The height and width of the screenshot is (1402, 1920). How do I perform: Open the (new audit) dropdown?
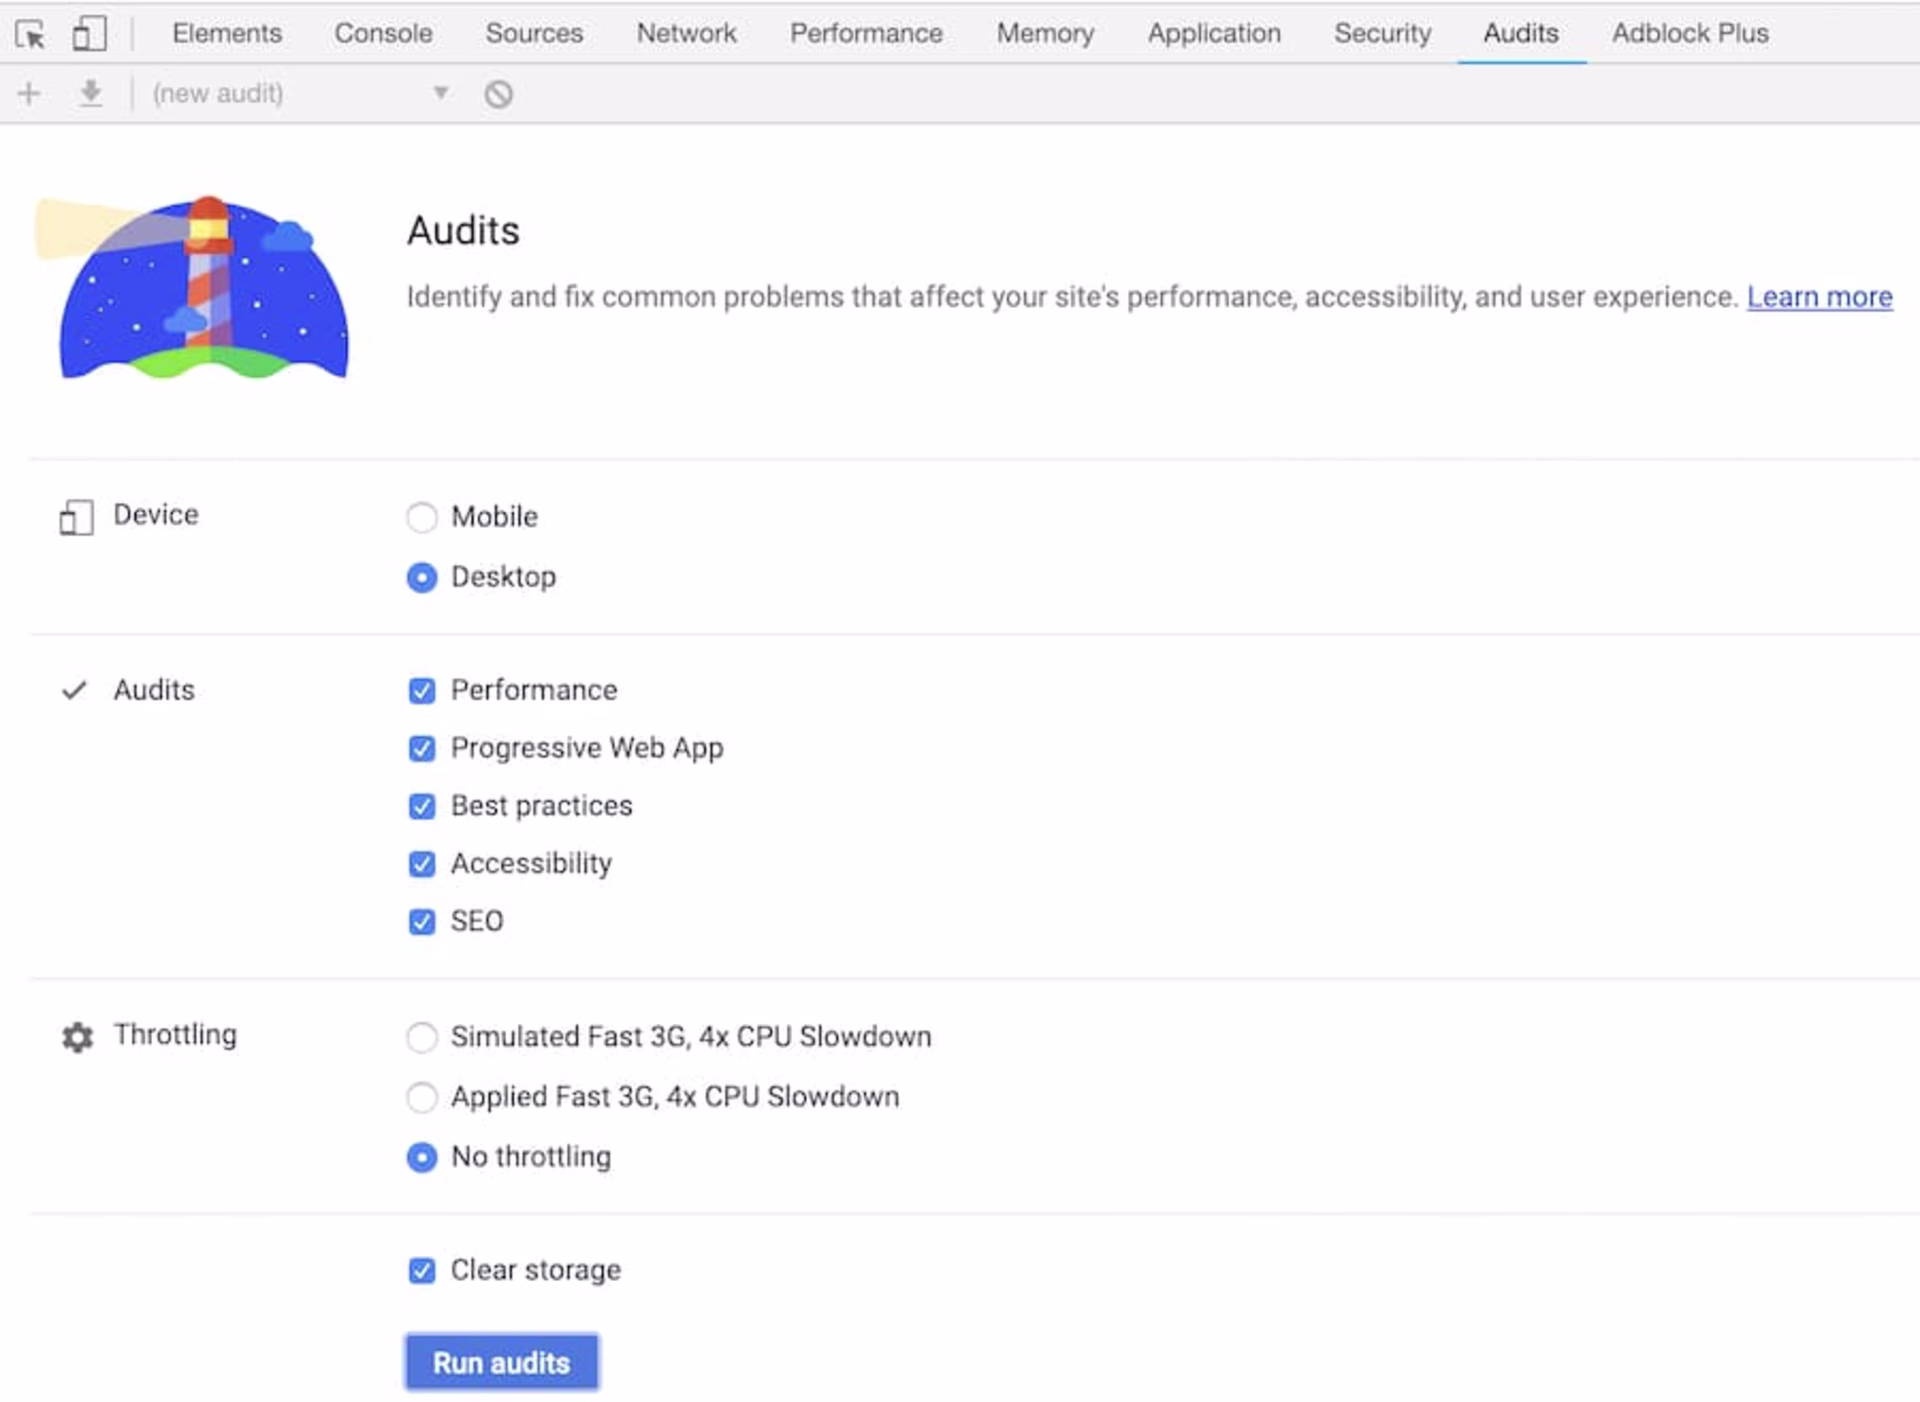point(300,94)
